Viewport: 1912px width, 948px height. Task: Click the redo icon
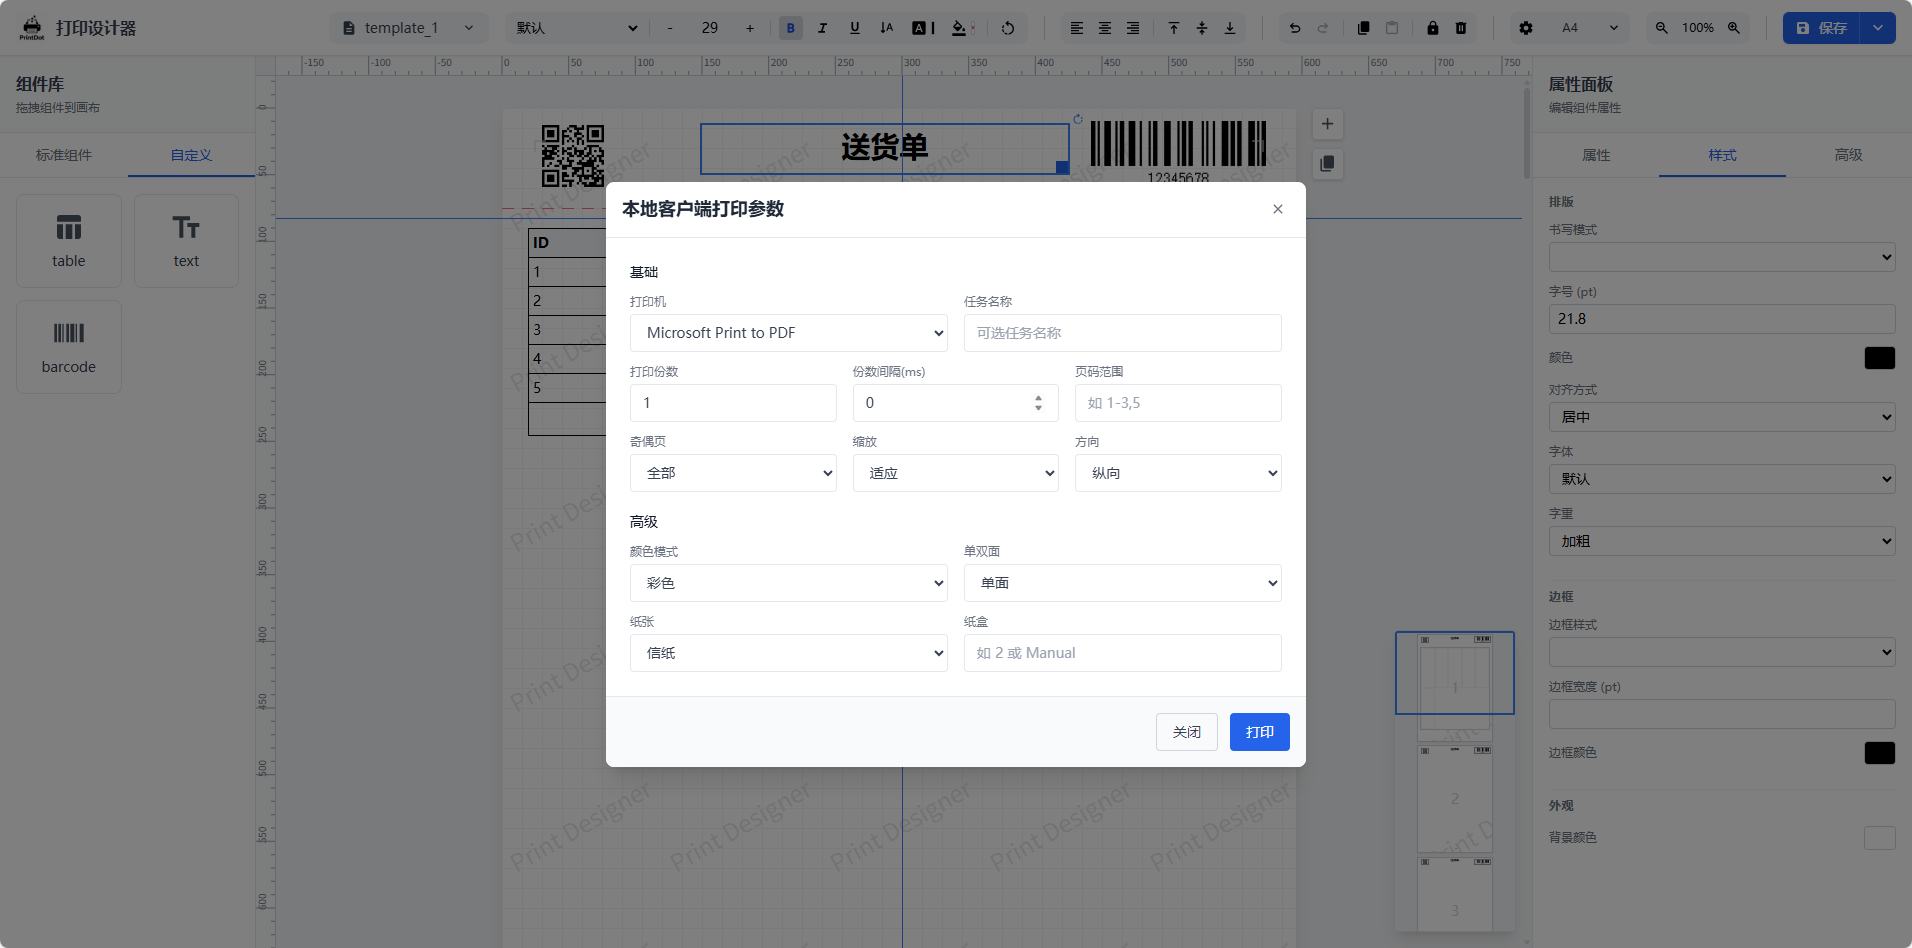(x=1323, y=28)
